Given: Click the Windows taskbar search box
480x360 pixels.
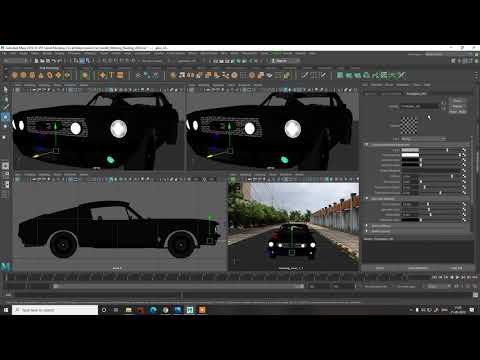Looking at the screenshot, I should 55,310.
